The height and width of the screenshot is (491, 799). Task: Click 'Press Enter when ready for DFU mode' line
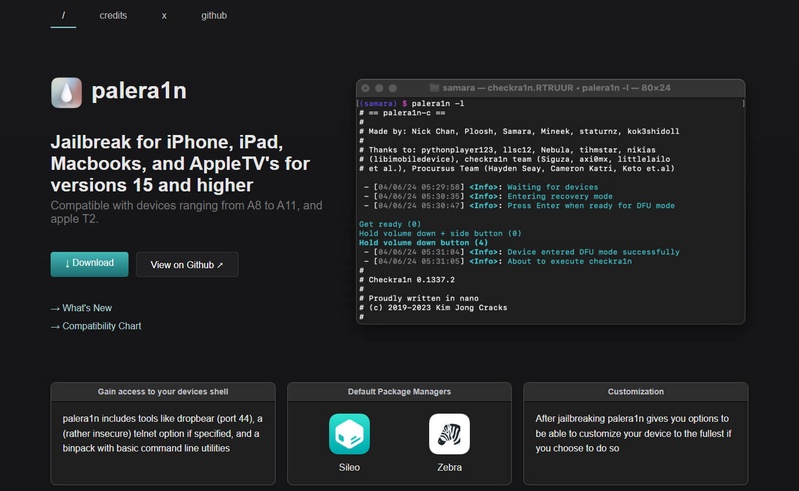click(x=519, y=206)
